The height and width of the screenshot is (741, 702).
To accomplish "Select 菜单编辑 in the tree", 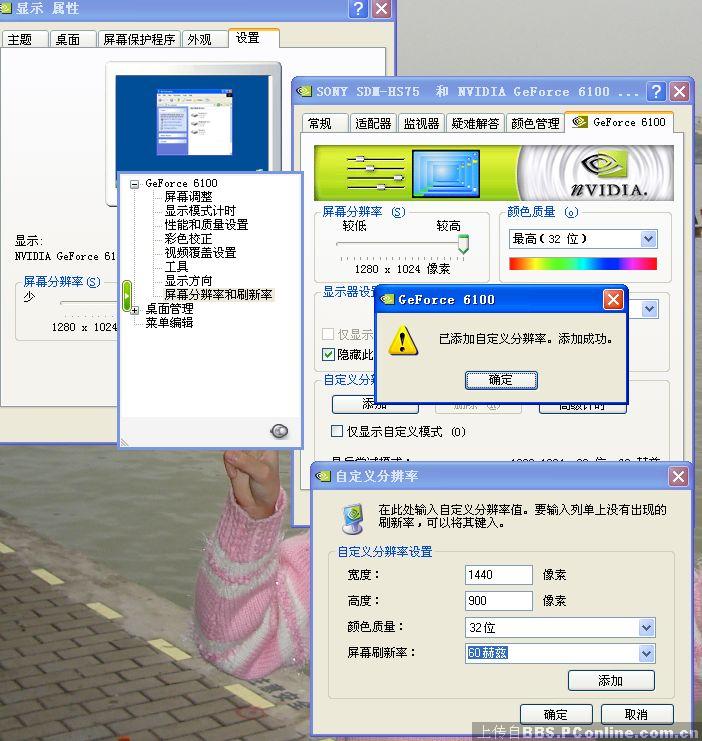I will 169,323.
